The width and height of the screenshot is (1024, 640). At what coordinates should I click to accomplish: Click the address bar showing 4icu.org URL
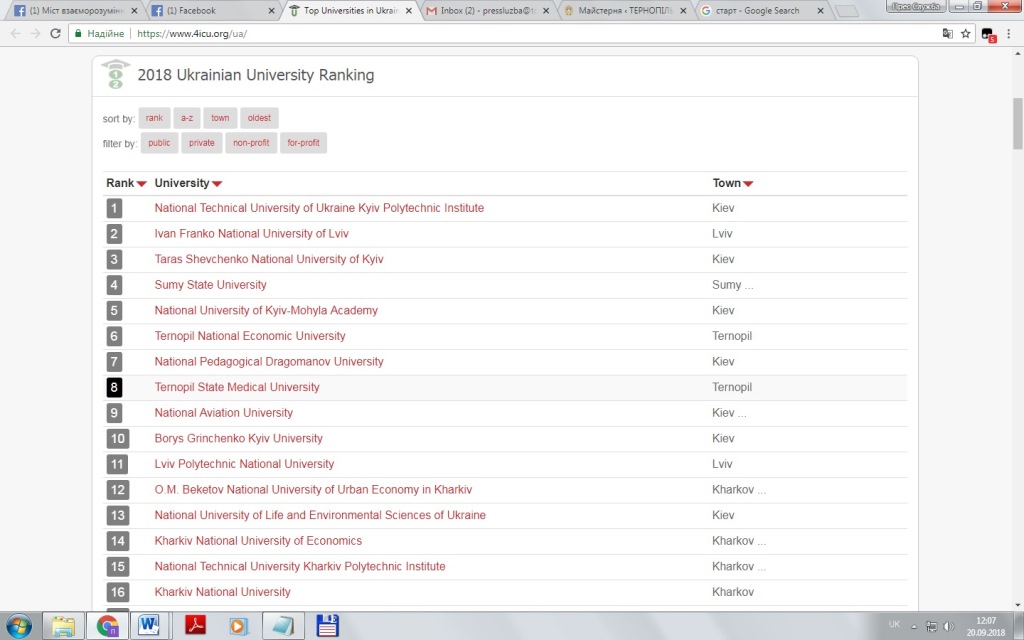(500, 33)
